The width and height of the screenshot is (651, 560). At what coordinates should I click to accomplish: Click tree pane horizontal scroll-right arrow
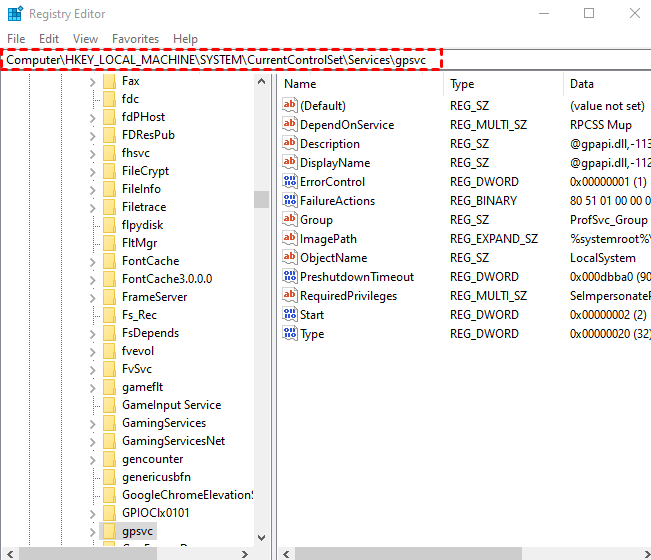pyautogui.click(x=245, y=554)
